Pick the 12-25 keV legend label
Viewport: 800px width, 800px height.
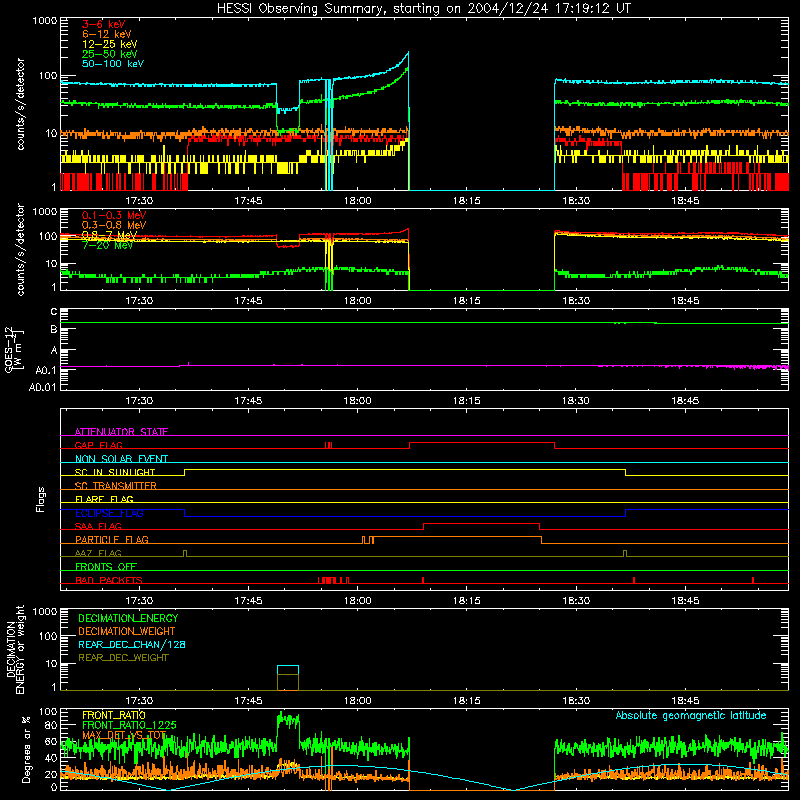coord(109,44)
